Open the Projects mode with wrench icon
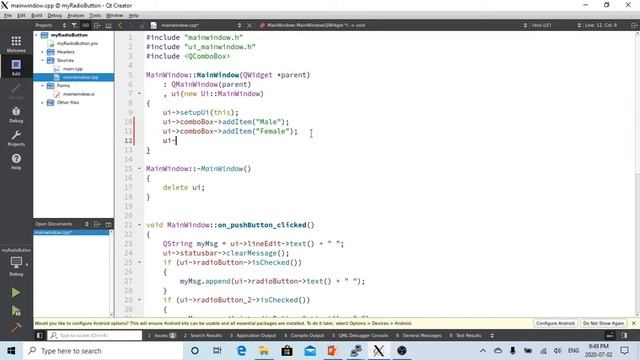 [16, 138]
